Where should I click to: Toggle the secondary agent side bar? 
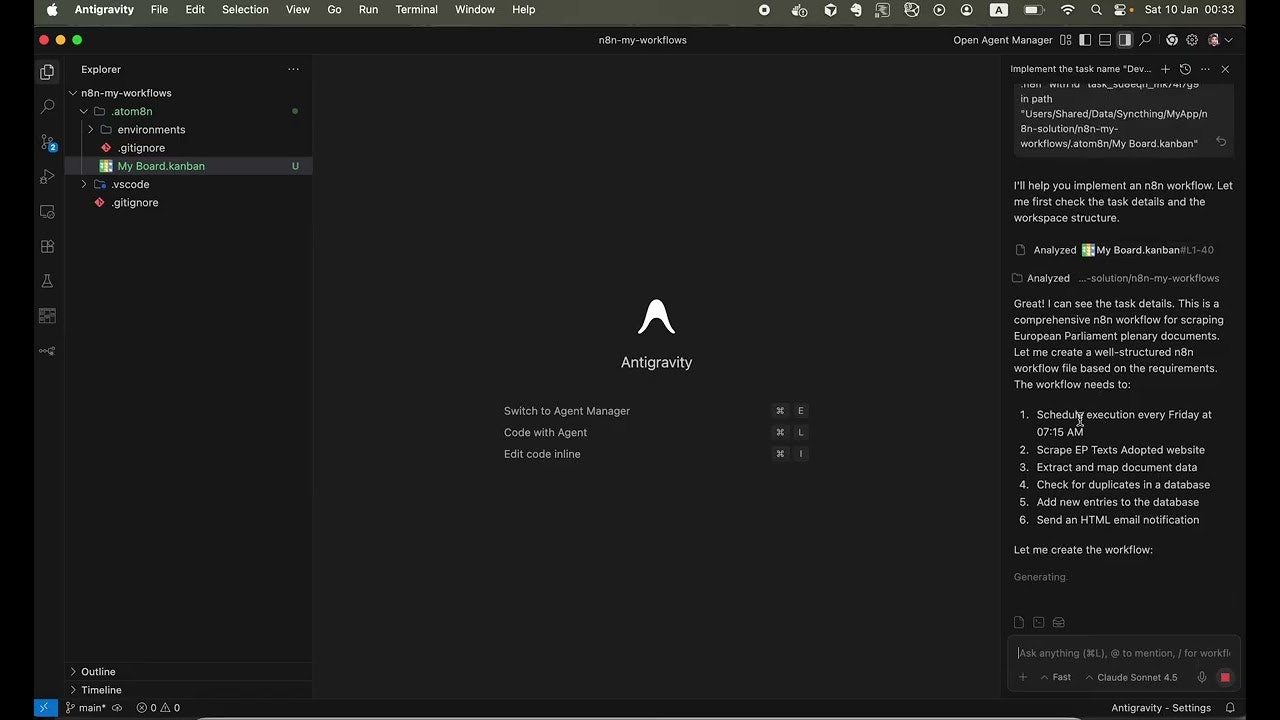coord(1124,40)
